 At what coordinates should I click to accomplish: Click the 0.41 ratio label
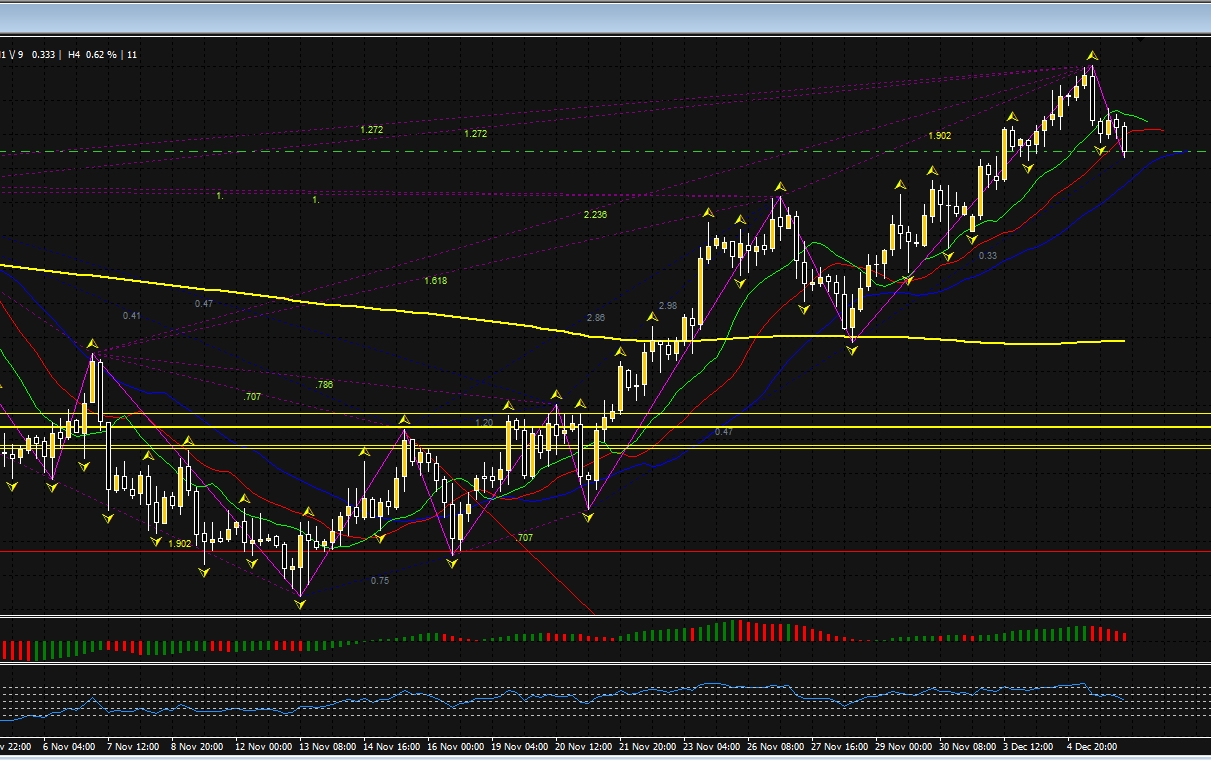[132, 316]
